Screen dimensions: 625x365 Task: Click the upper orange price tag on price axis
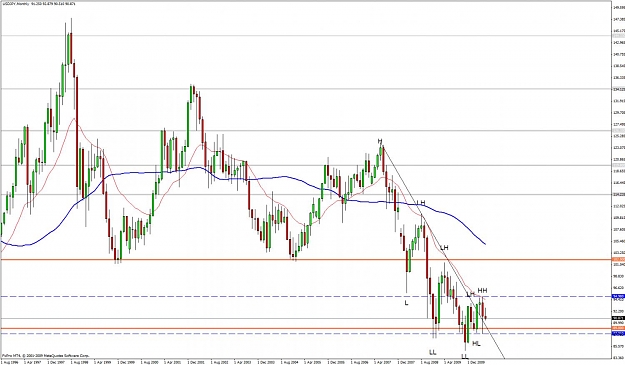tap(618, 260)
